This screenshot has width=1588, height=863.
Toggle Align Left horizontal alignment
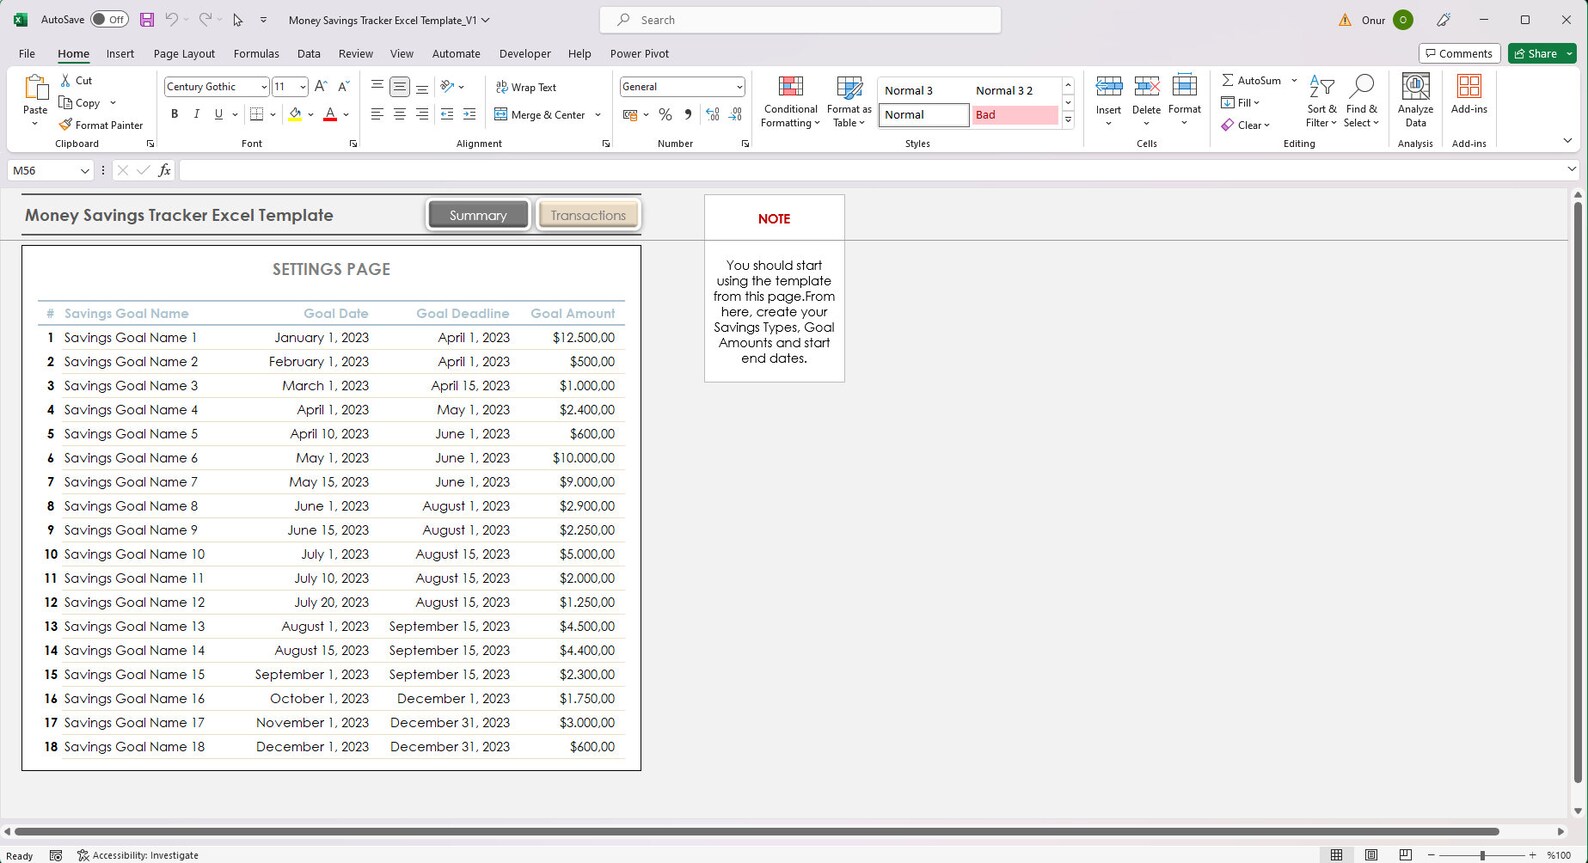377,114
